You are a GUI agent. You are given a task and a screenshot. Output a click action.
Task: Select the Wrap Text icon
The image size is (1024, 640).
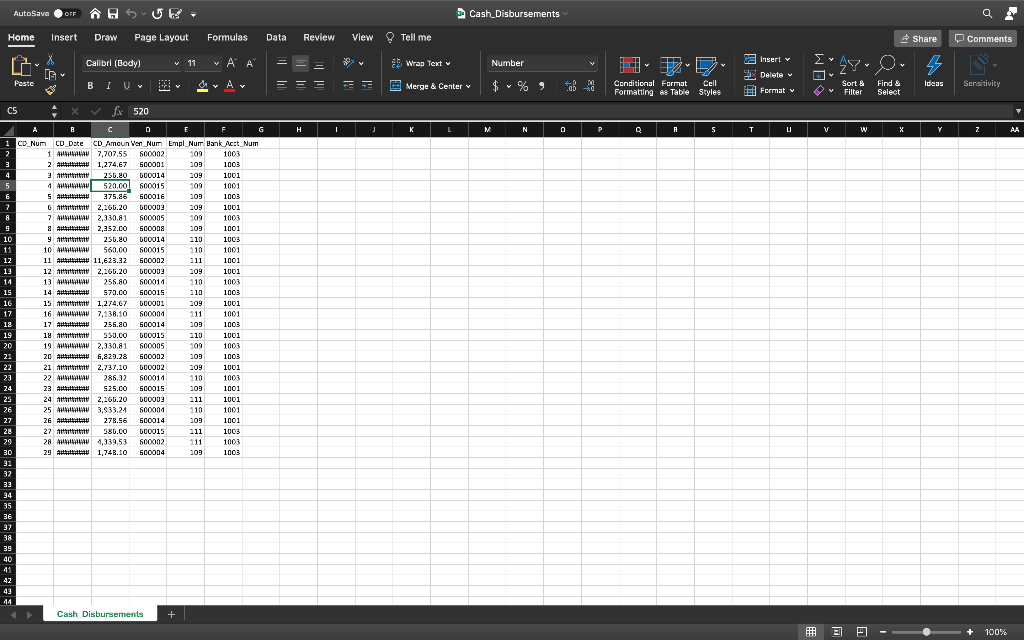pyautogui.click(x=399, y=63)
